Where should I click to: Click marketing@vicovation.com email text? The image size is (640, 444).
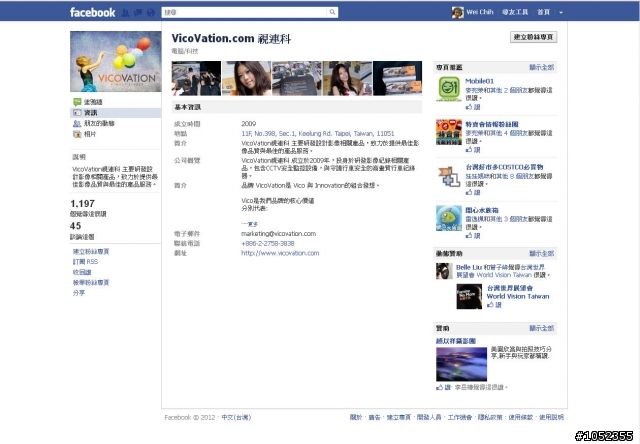pyautogui.click(x=278, y=233)
